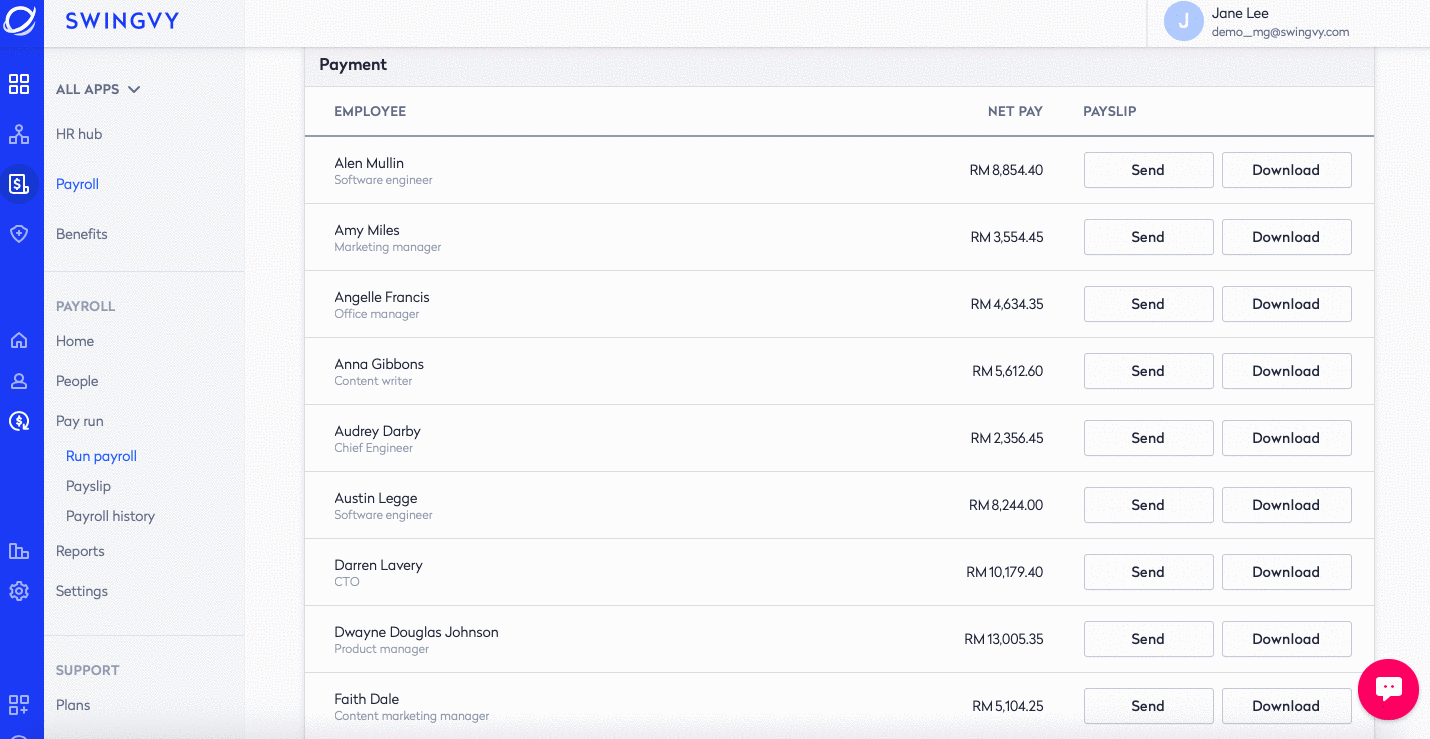1430x739 pixels.
Task: Expand the ALL APPS dropdown
Action: pos(98,89)
